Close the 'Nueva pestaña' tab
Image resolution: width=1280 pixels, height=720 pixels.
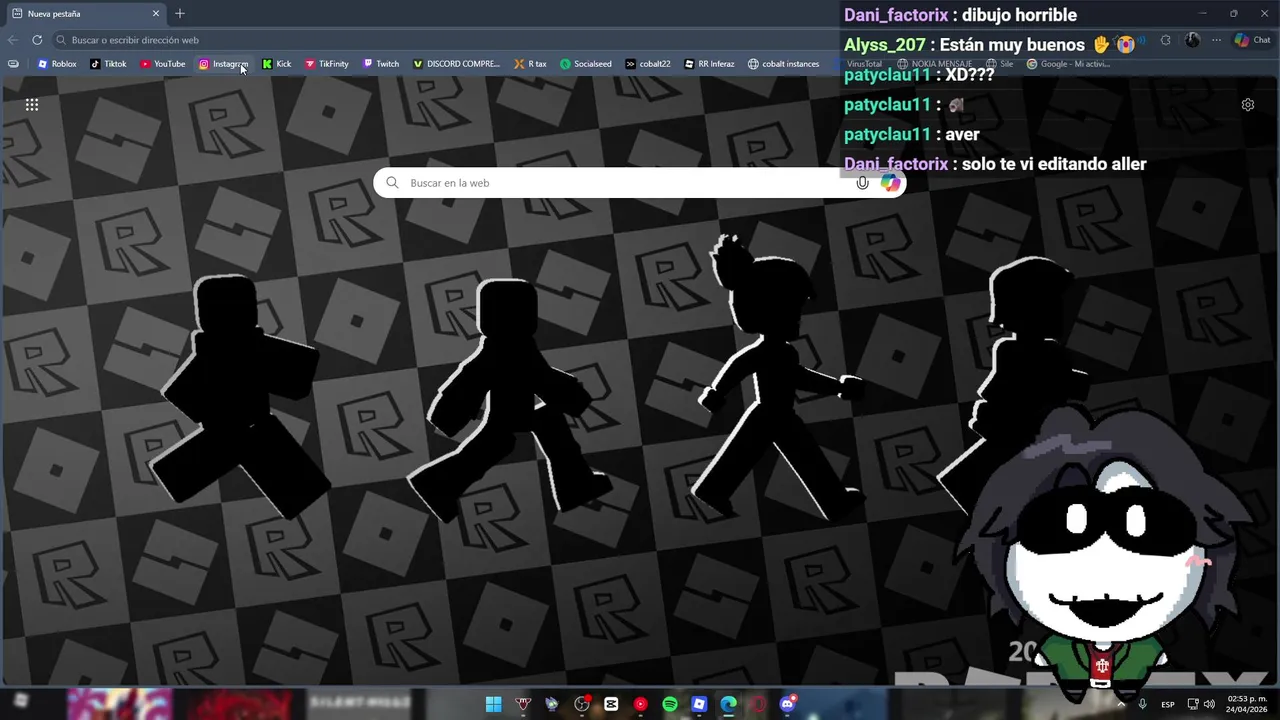[156, 14]
